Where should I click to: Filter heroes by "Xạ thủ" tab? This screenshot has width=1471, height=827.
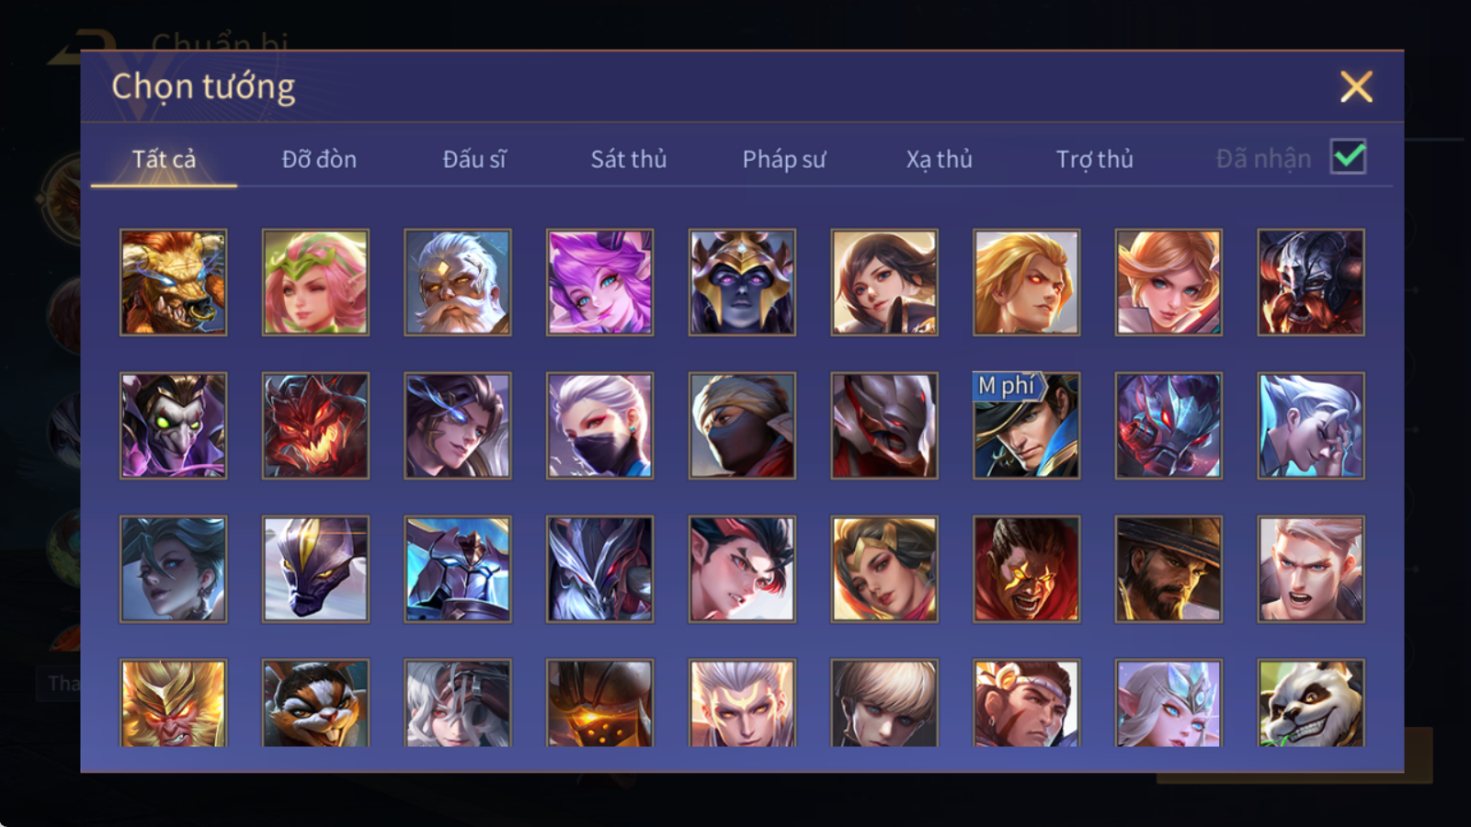point(939,159)
